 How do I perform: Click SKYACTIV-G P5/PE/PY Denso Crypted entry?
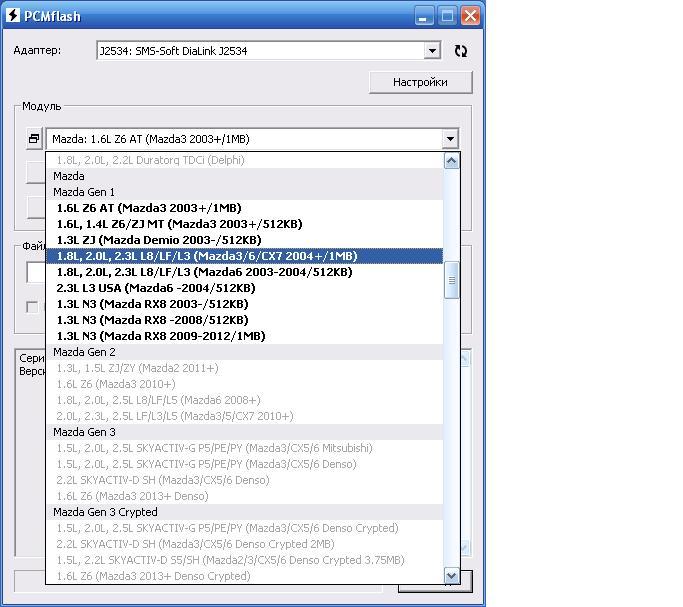pyautogui.click(x=244, y=528)
